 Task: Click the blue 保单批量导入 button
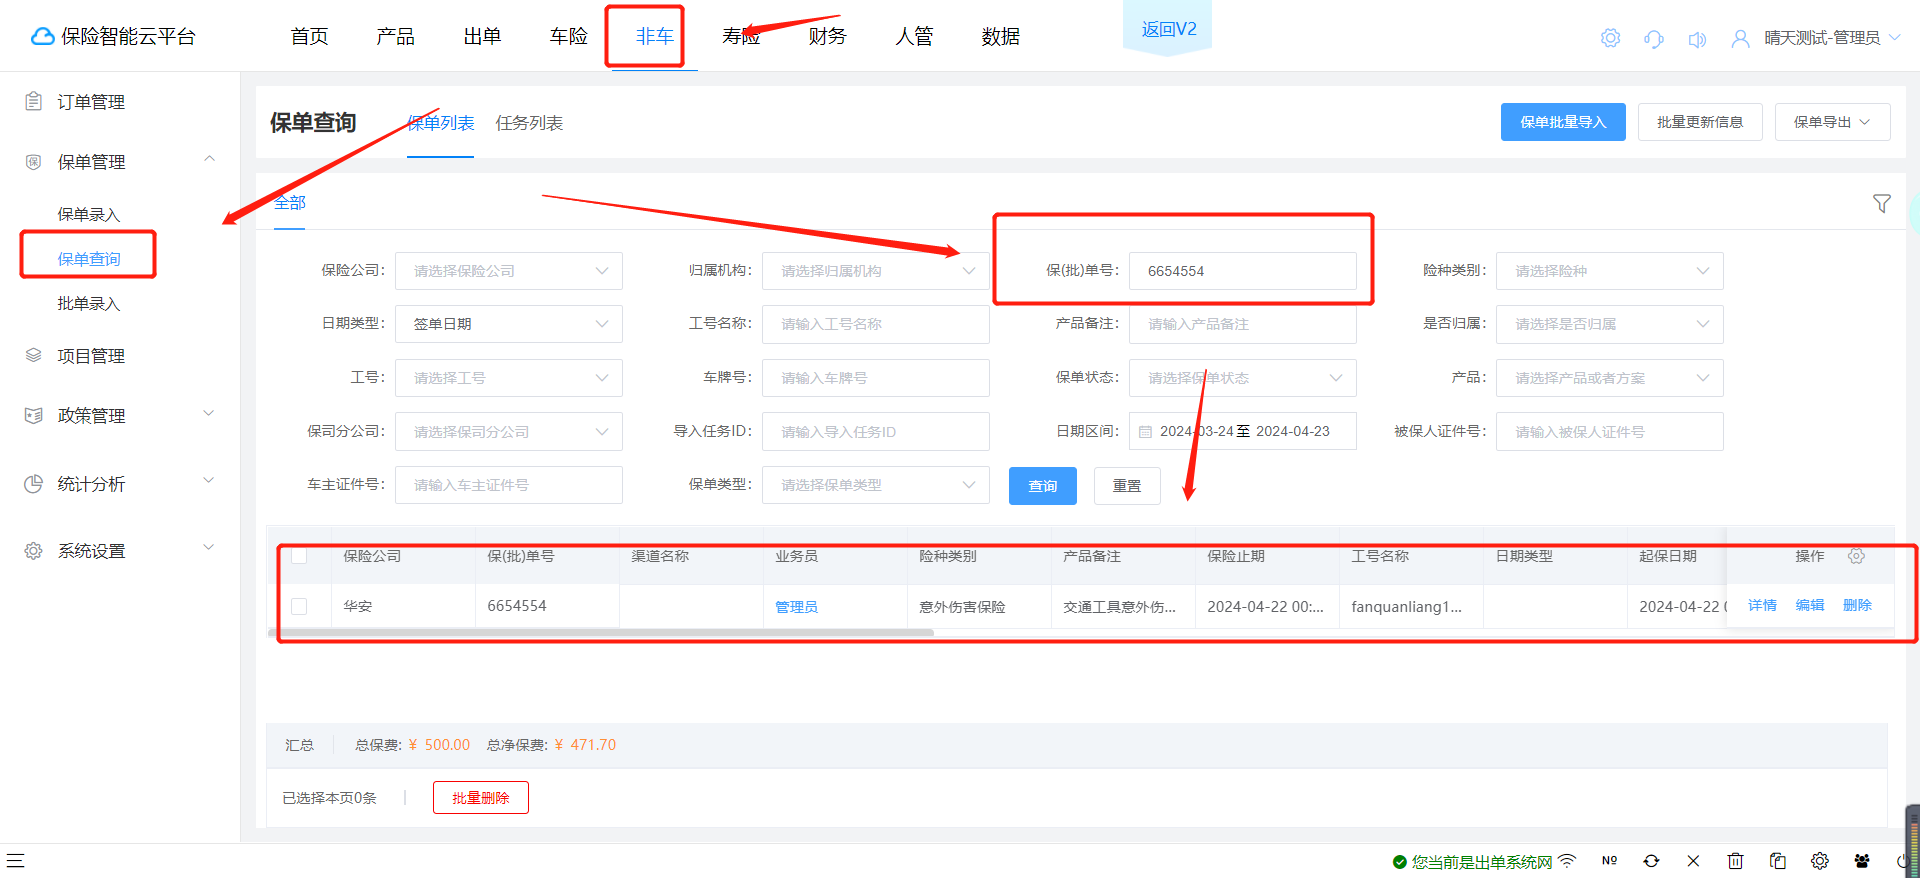coord(1563,122)
